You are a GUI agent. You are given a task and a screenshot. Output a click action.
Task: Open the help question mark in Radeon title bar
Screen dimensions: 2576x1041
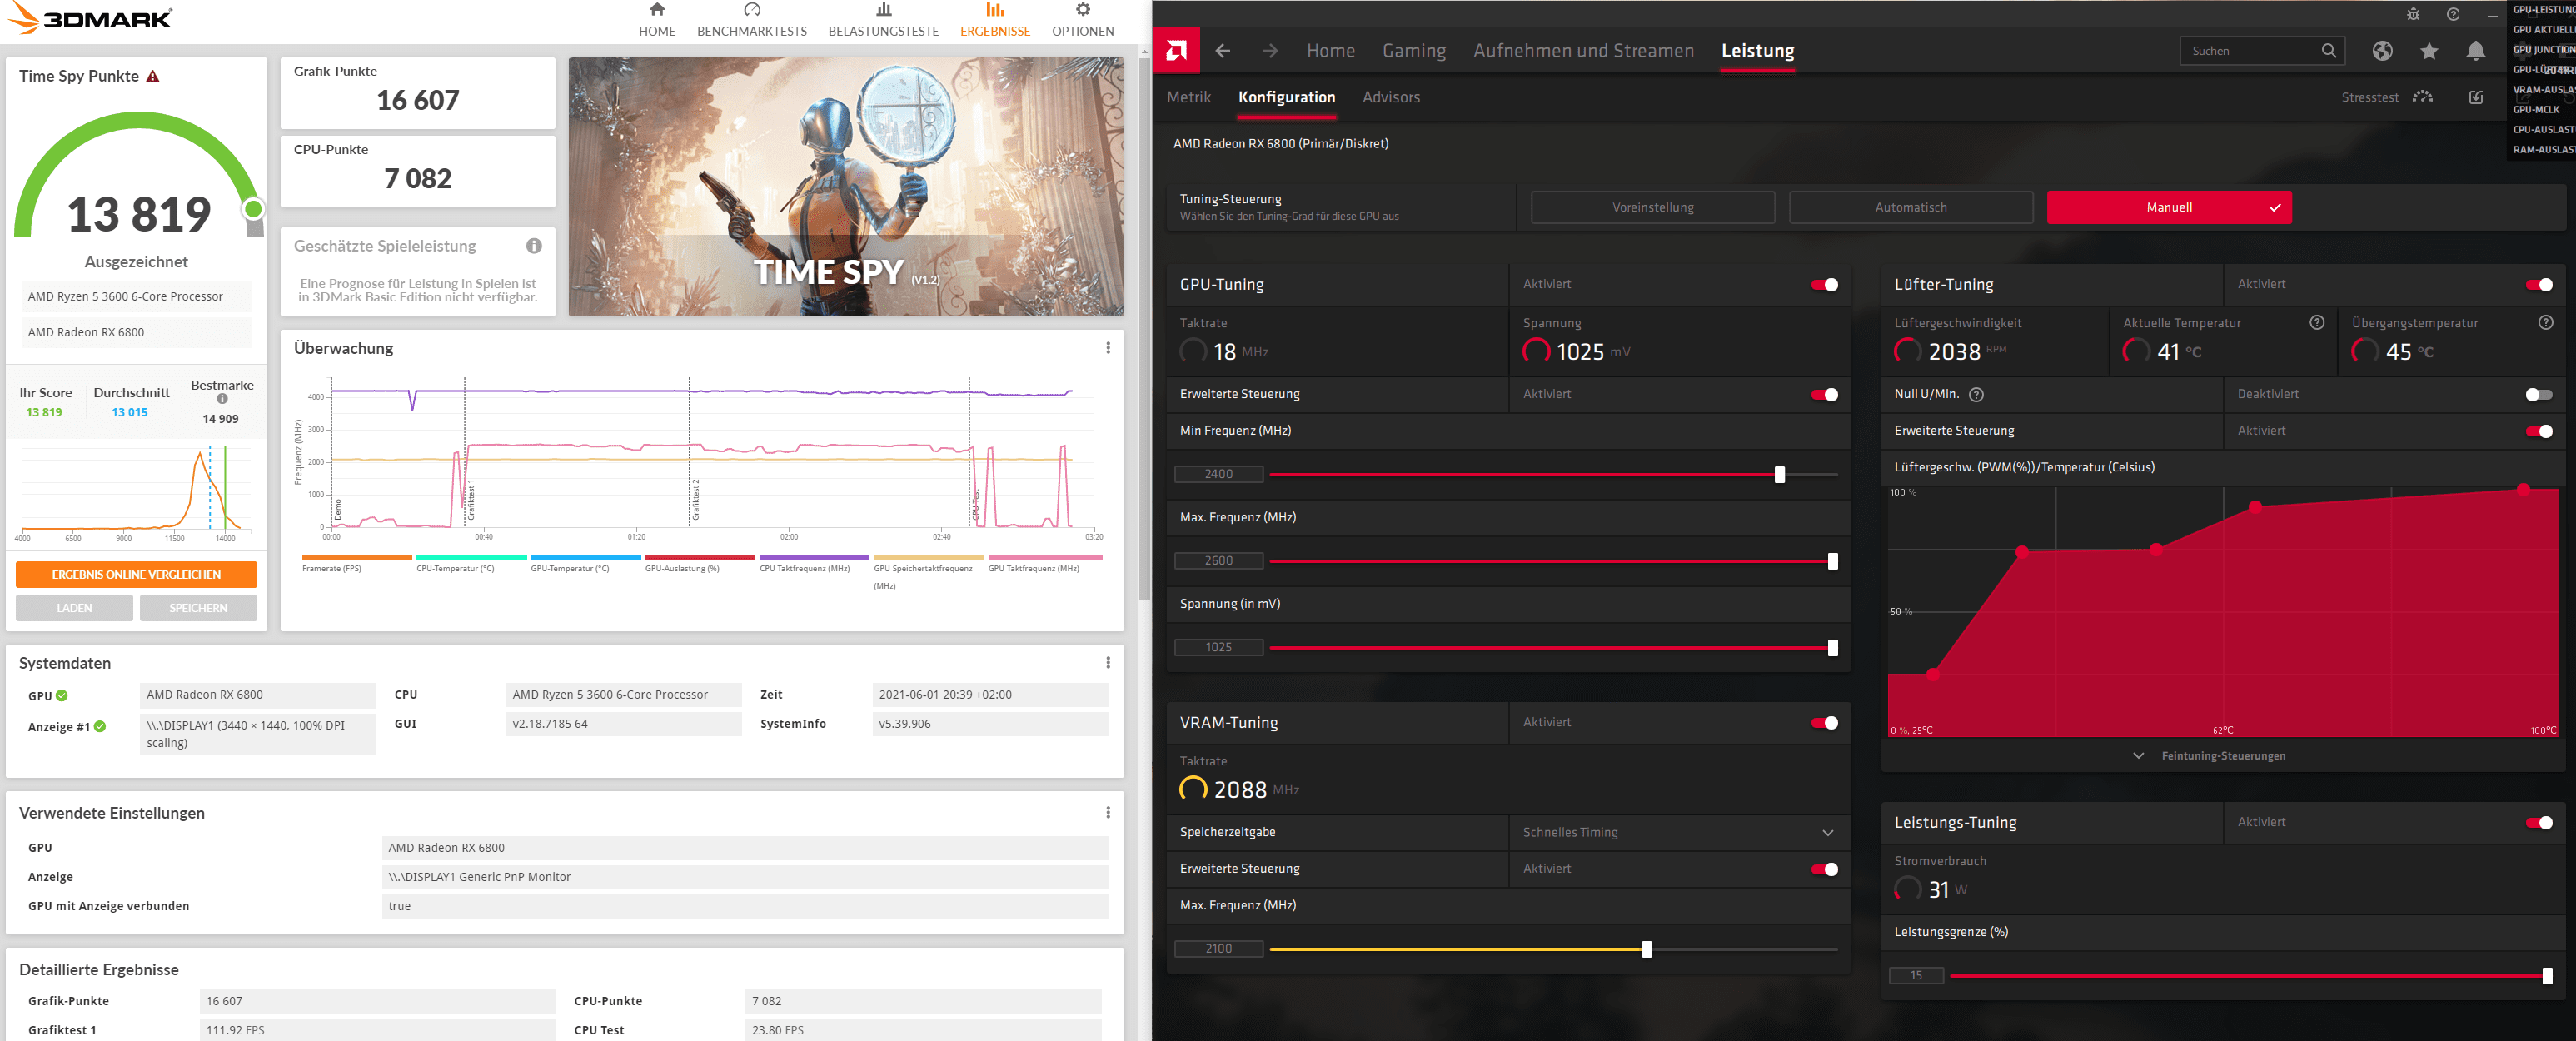click(x=2453, y=14)
